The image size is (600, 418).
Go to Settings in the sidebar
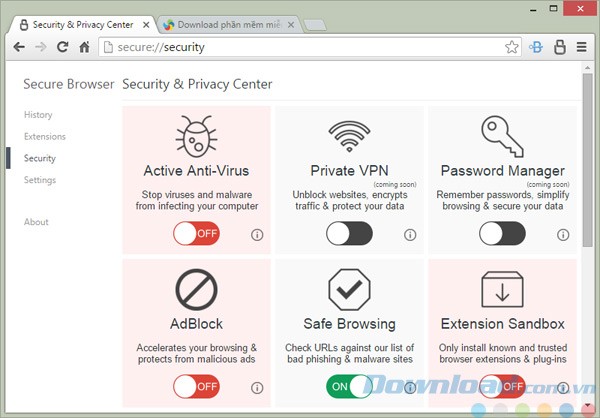tap(40, 180)
